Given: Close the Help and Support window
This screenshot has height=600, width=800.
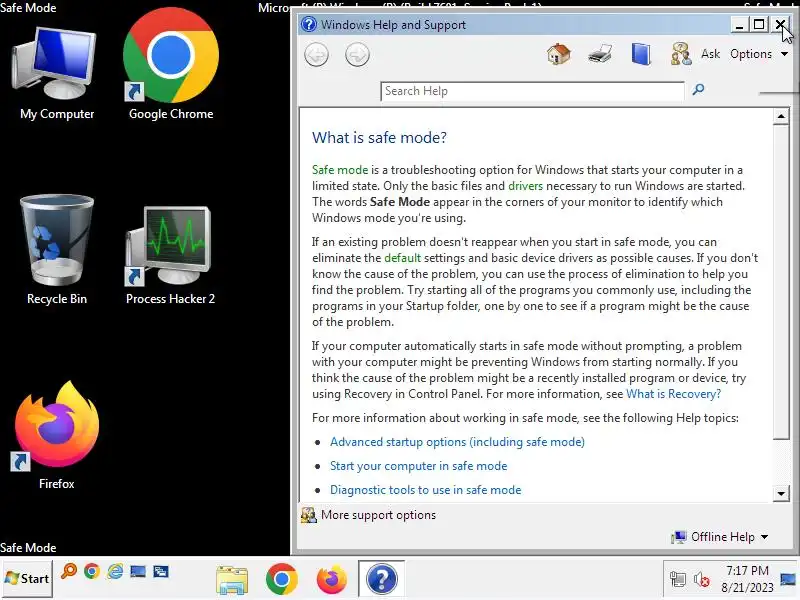Looking at the screenshot, I should [x=781, y=24].
